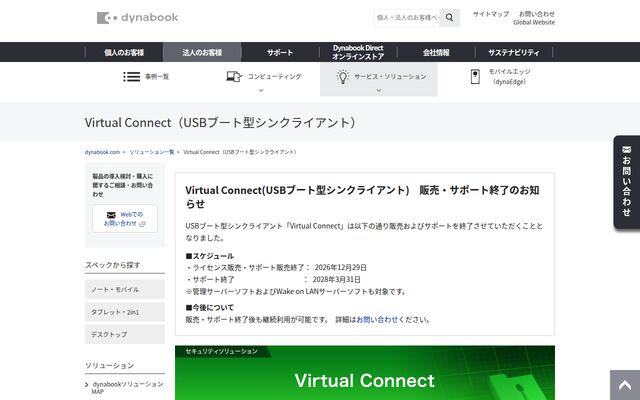
Task: Click the Webでのお問い合わせ button
Action: [125, 219]
